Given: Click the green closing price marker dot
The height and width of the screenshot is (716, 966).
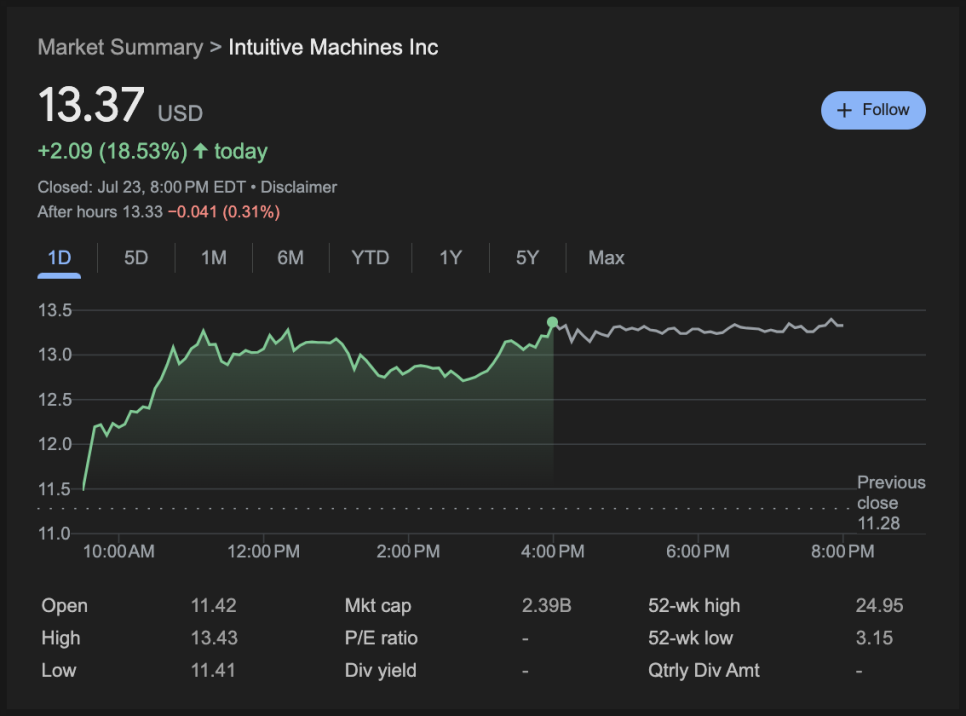Looking at the screenshot, I should click(x=553, y=322).
